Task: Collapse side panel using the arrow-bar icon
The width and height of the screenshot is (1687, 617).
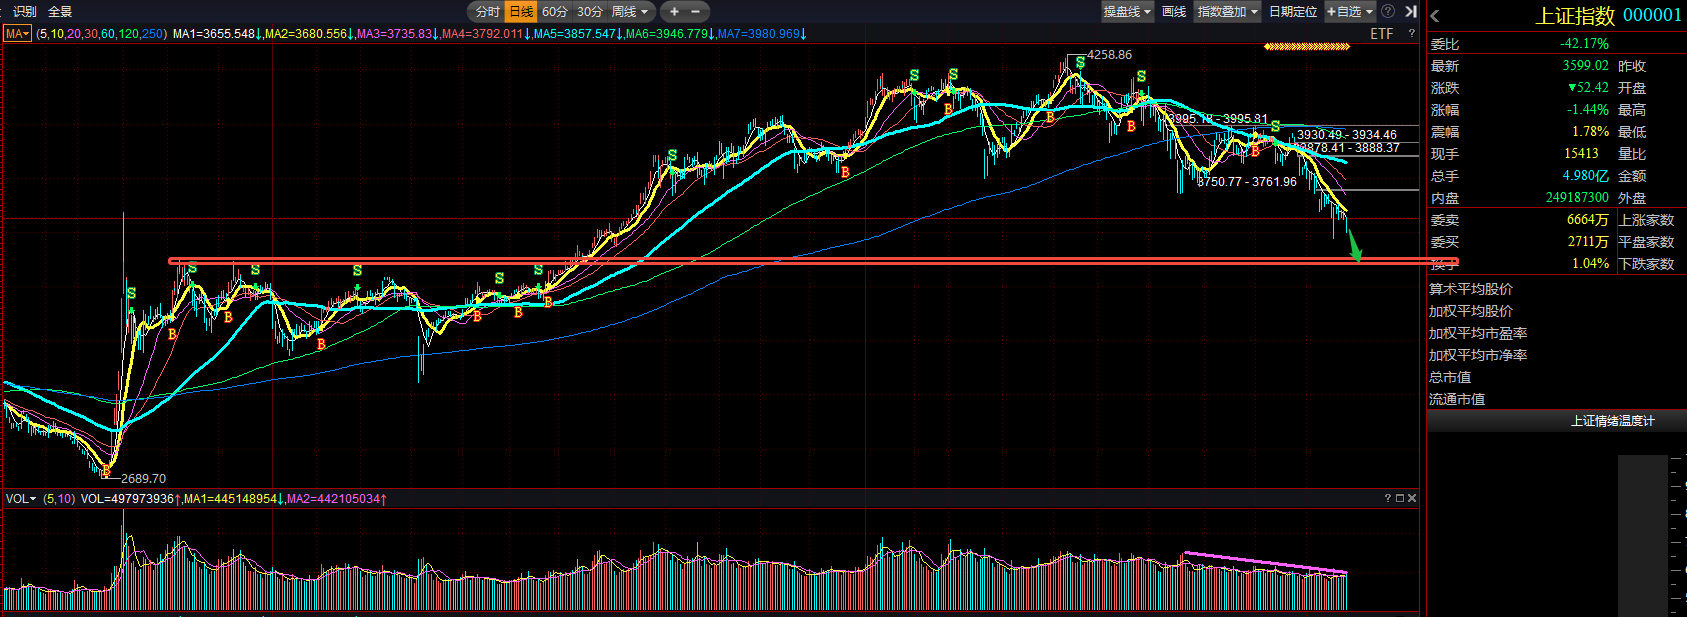Action: coord(1411,12)
